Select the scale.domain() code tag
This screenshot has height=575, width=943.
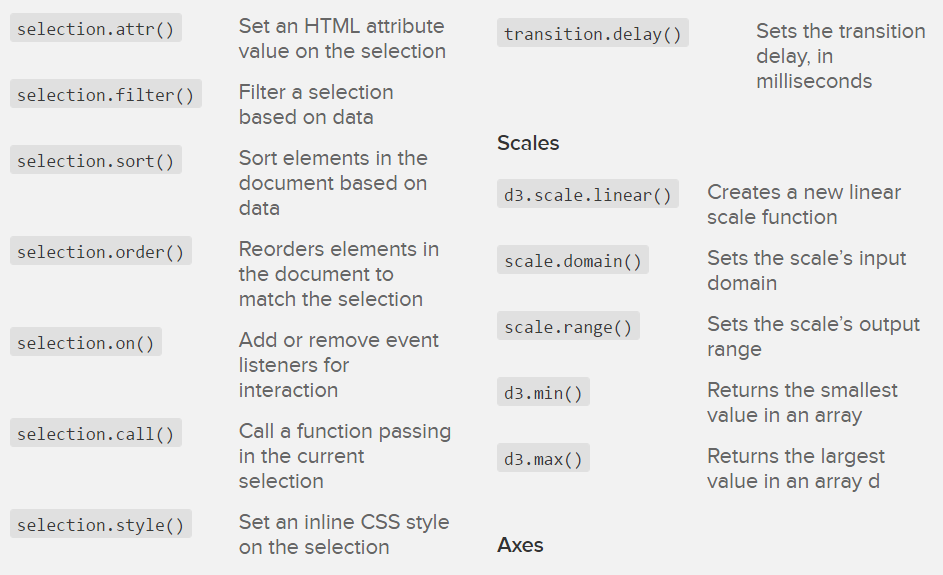tap(573, 261)
